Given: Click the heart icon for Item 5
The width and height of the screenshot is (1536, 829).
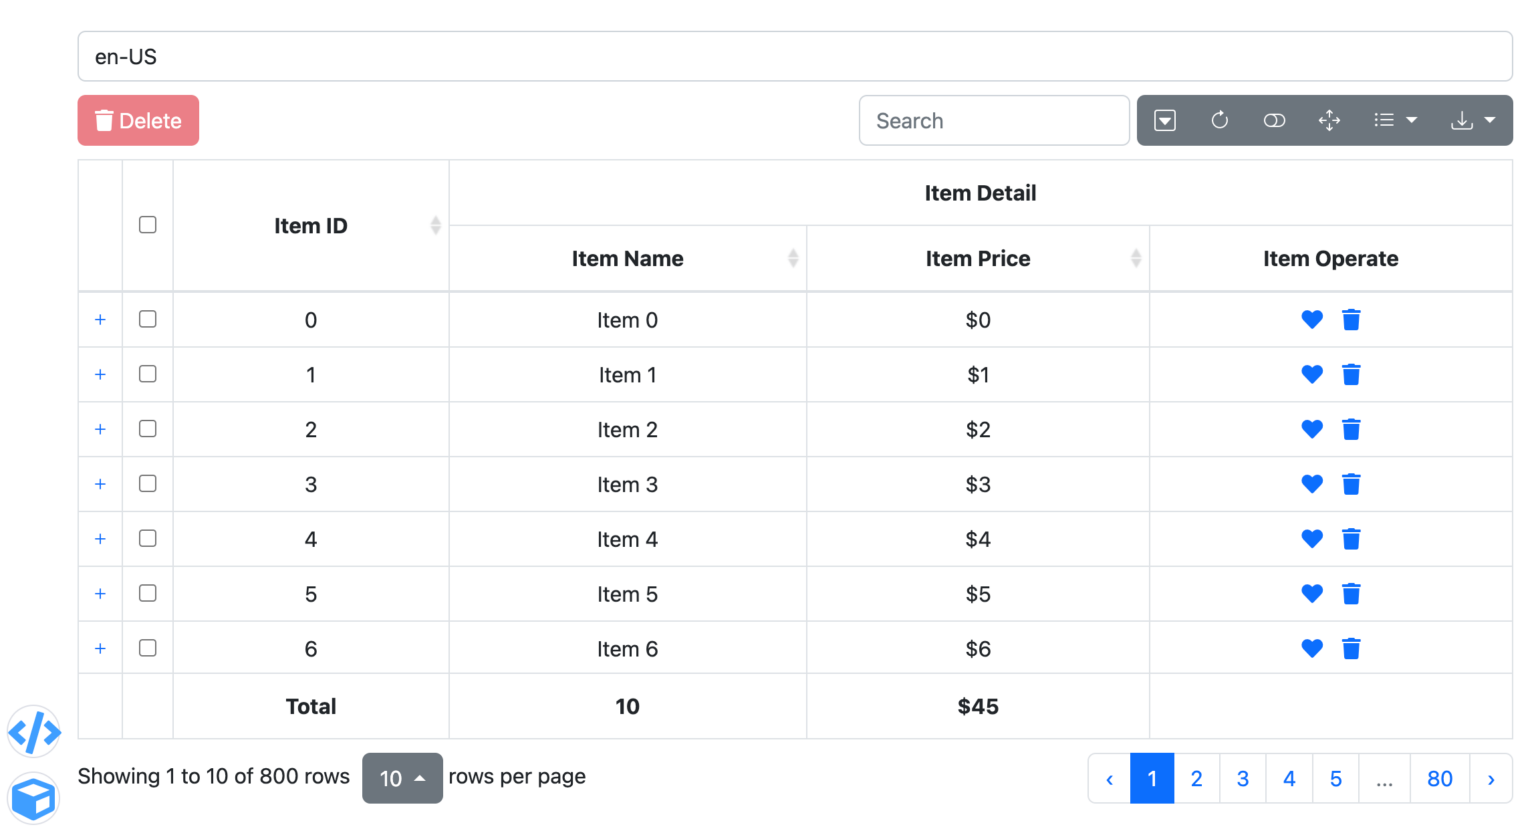Looking at the screenshot, I should (x=1312, y=594).
